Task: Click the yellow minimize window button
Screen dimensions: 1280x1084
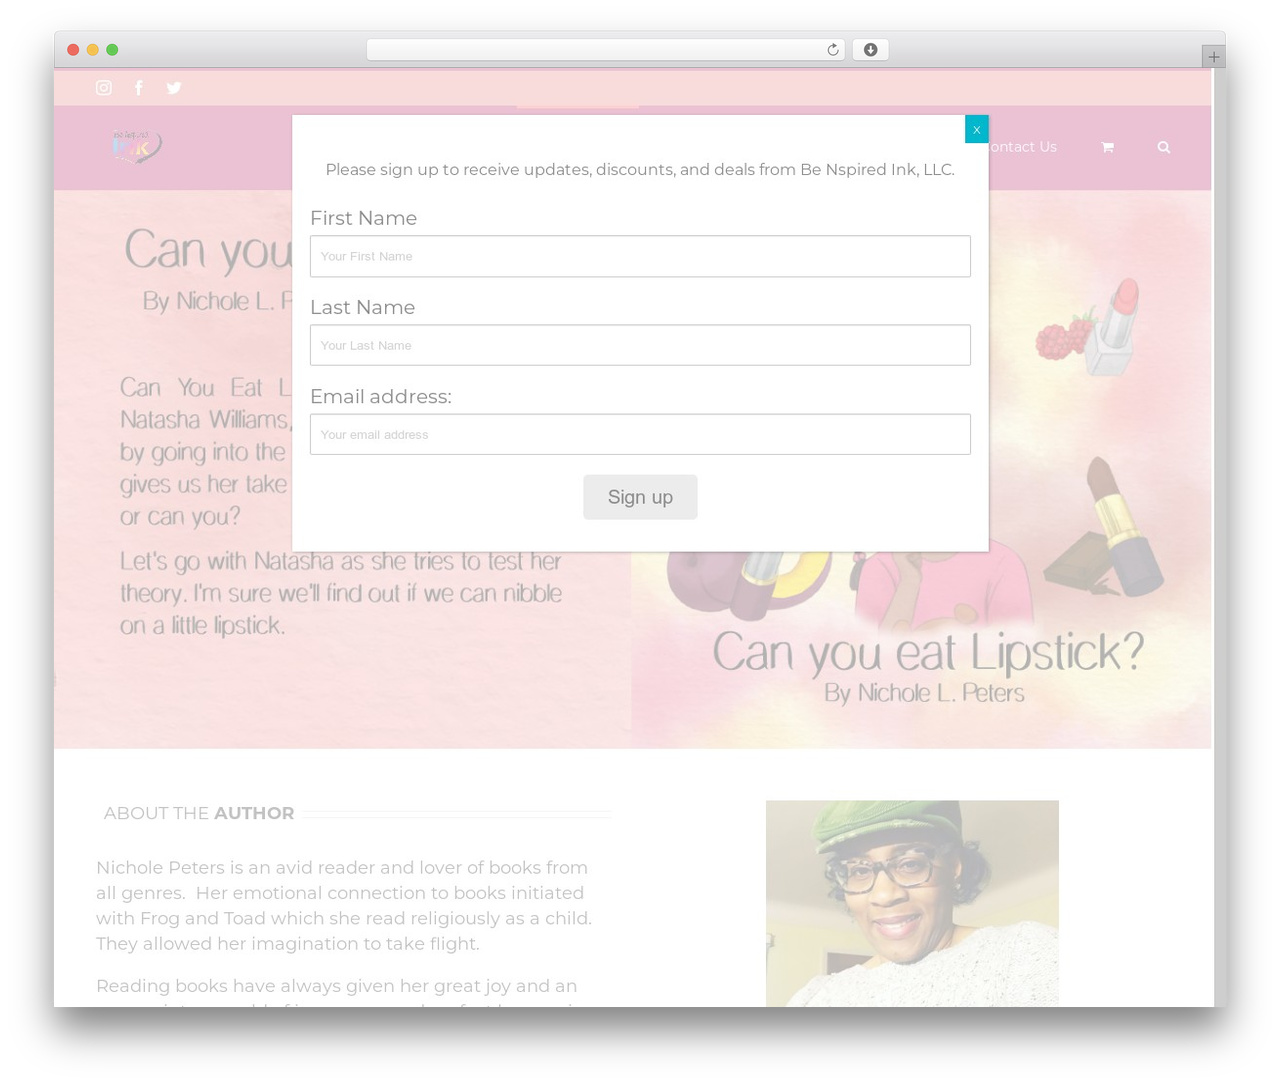Action: point(92,50)
